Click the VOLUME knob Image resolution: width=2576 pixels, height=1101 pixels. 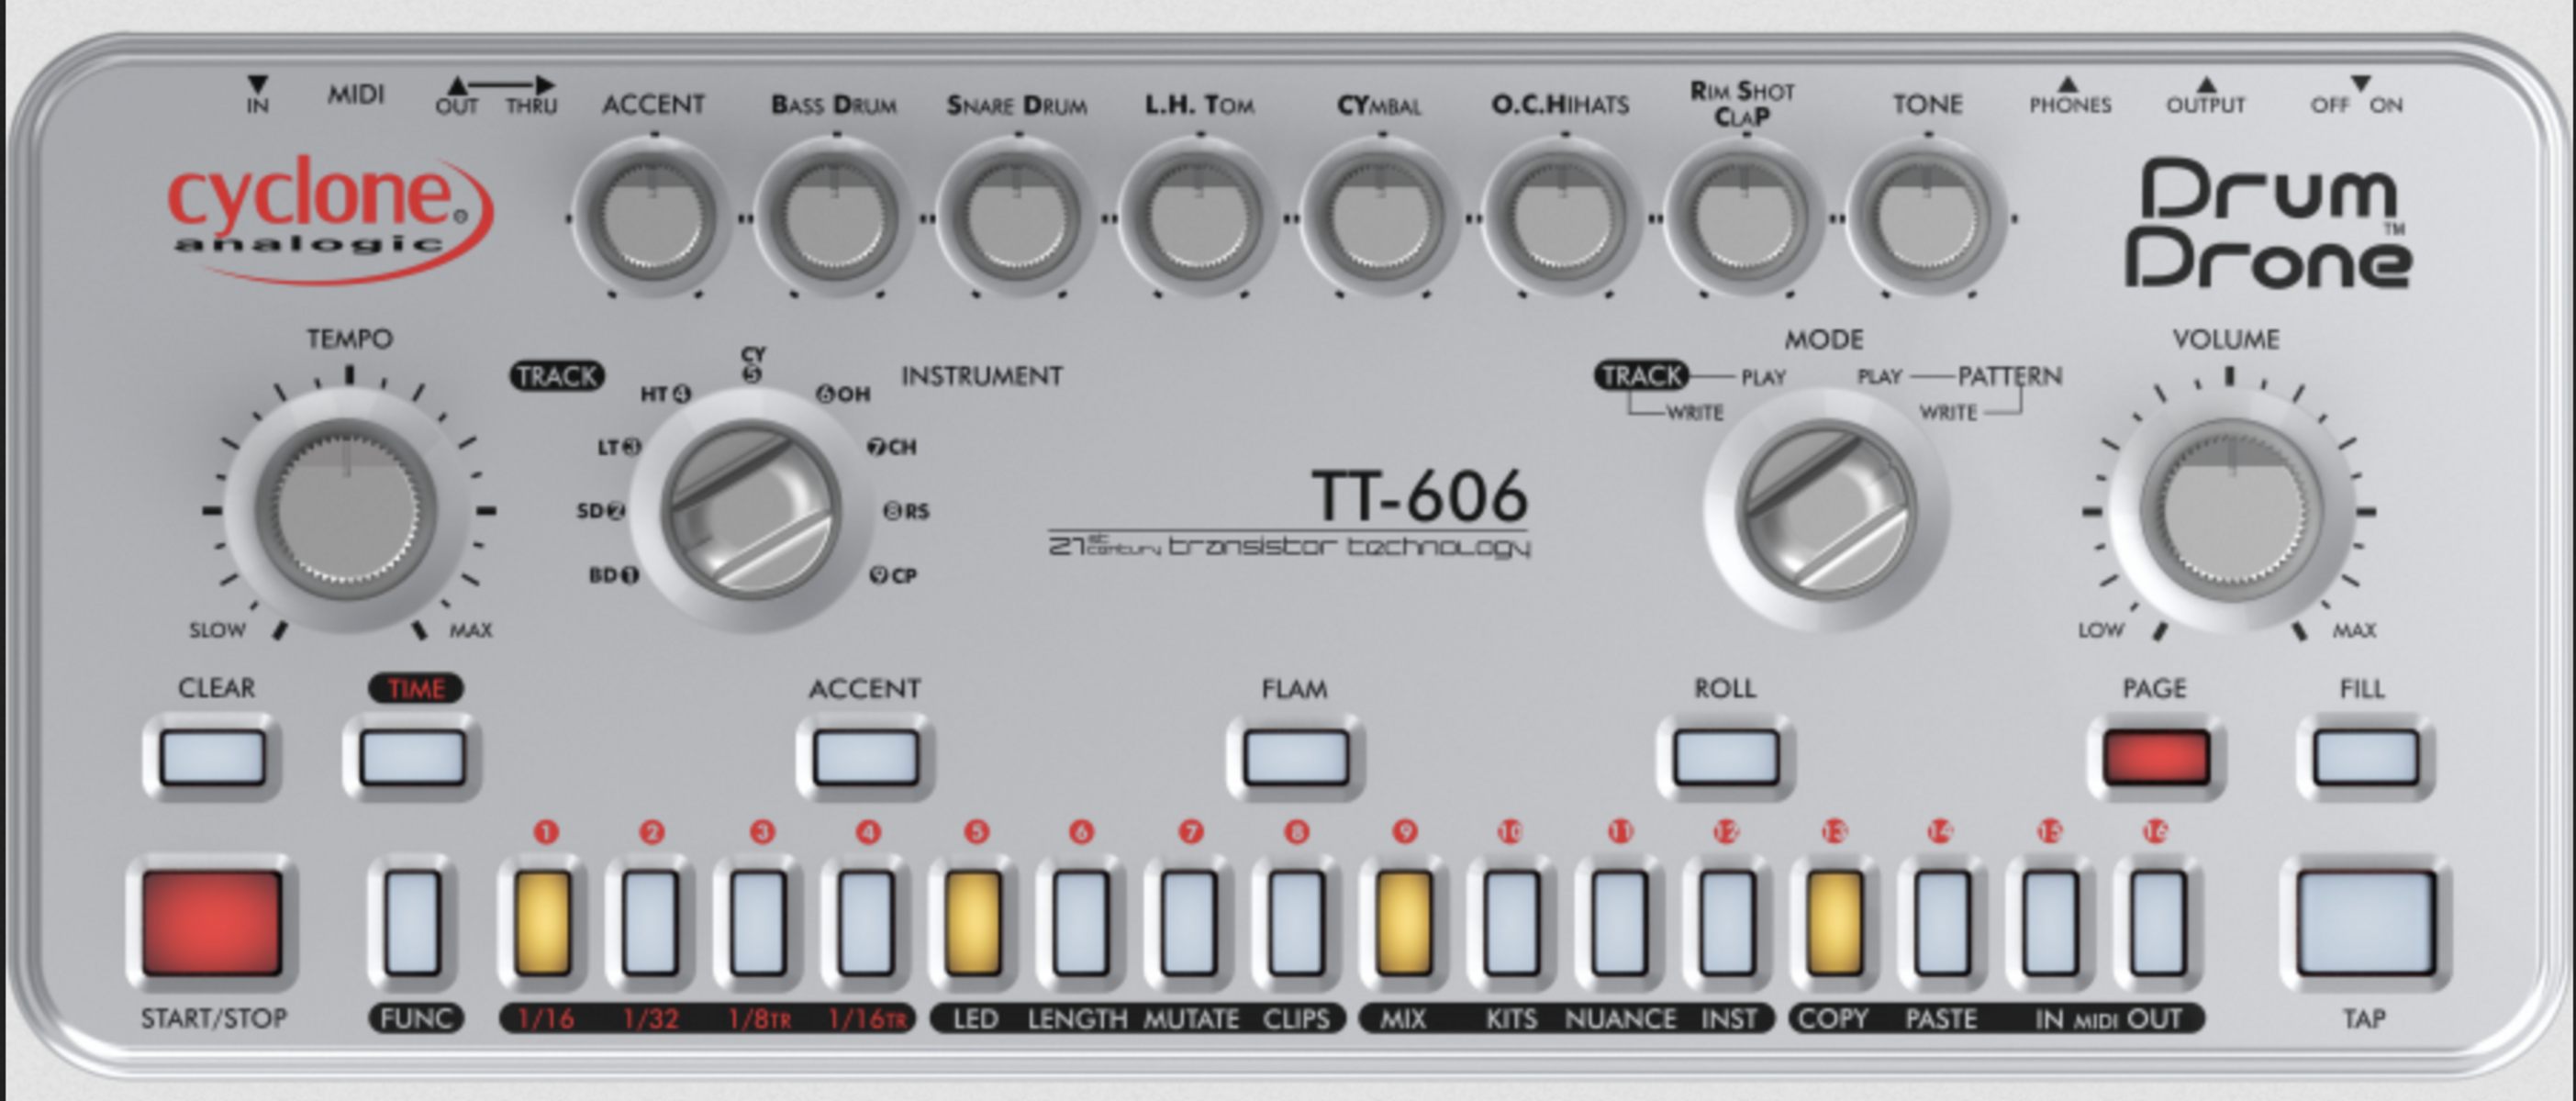(x=2230, y=510)
